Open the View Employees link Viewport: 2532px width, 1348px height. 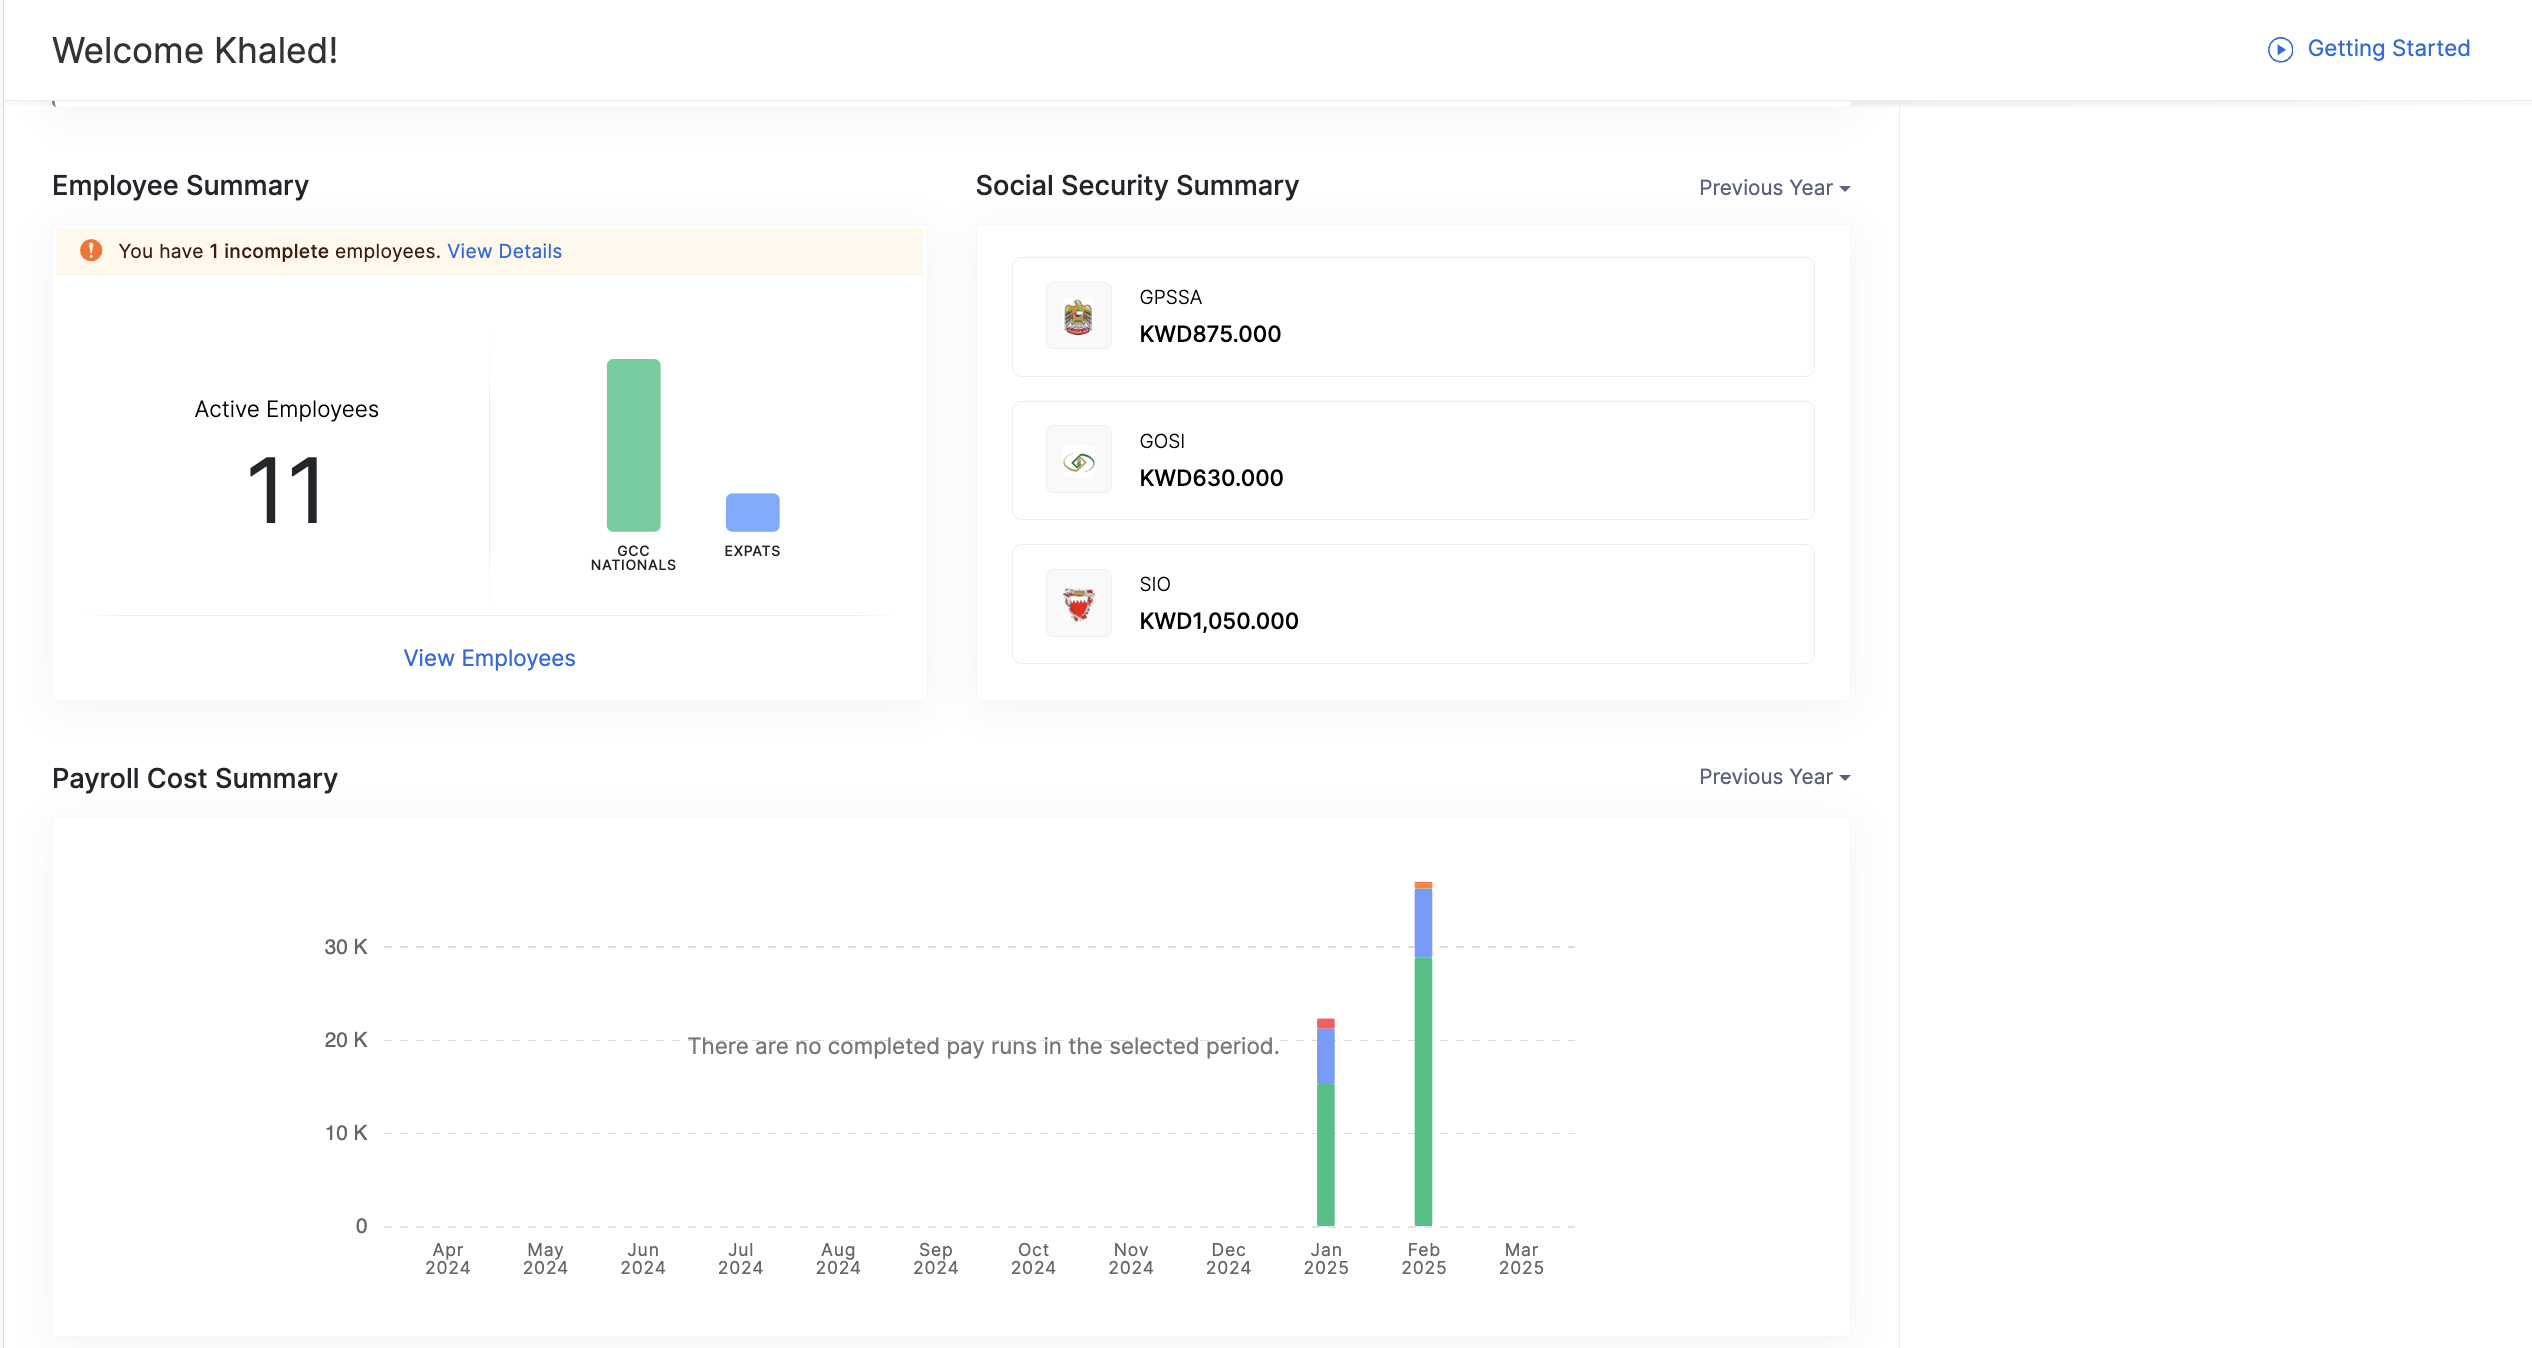(x=489, y=658)
